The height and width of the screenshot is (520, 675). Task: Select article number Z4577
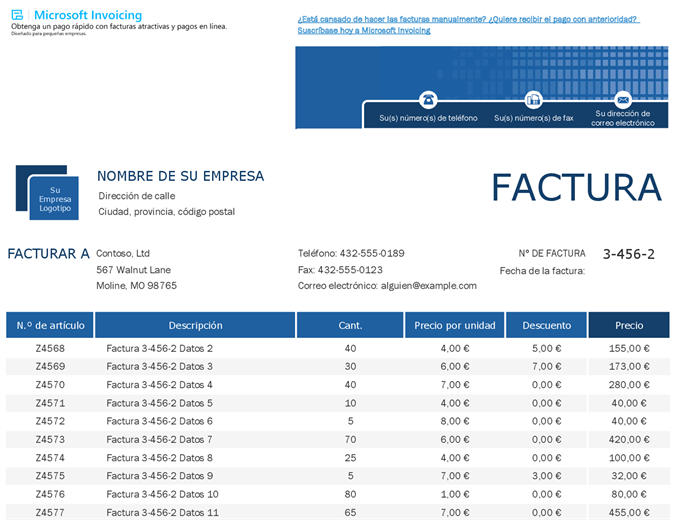[x=50, y=512]
